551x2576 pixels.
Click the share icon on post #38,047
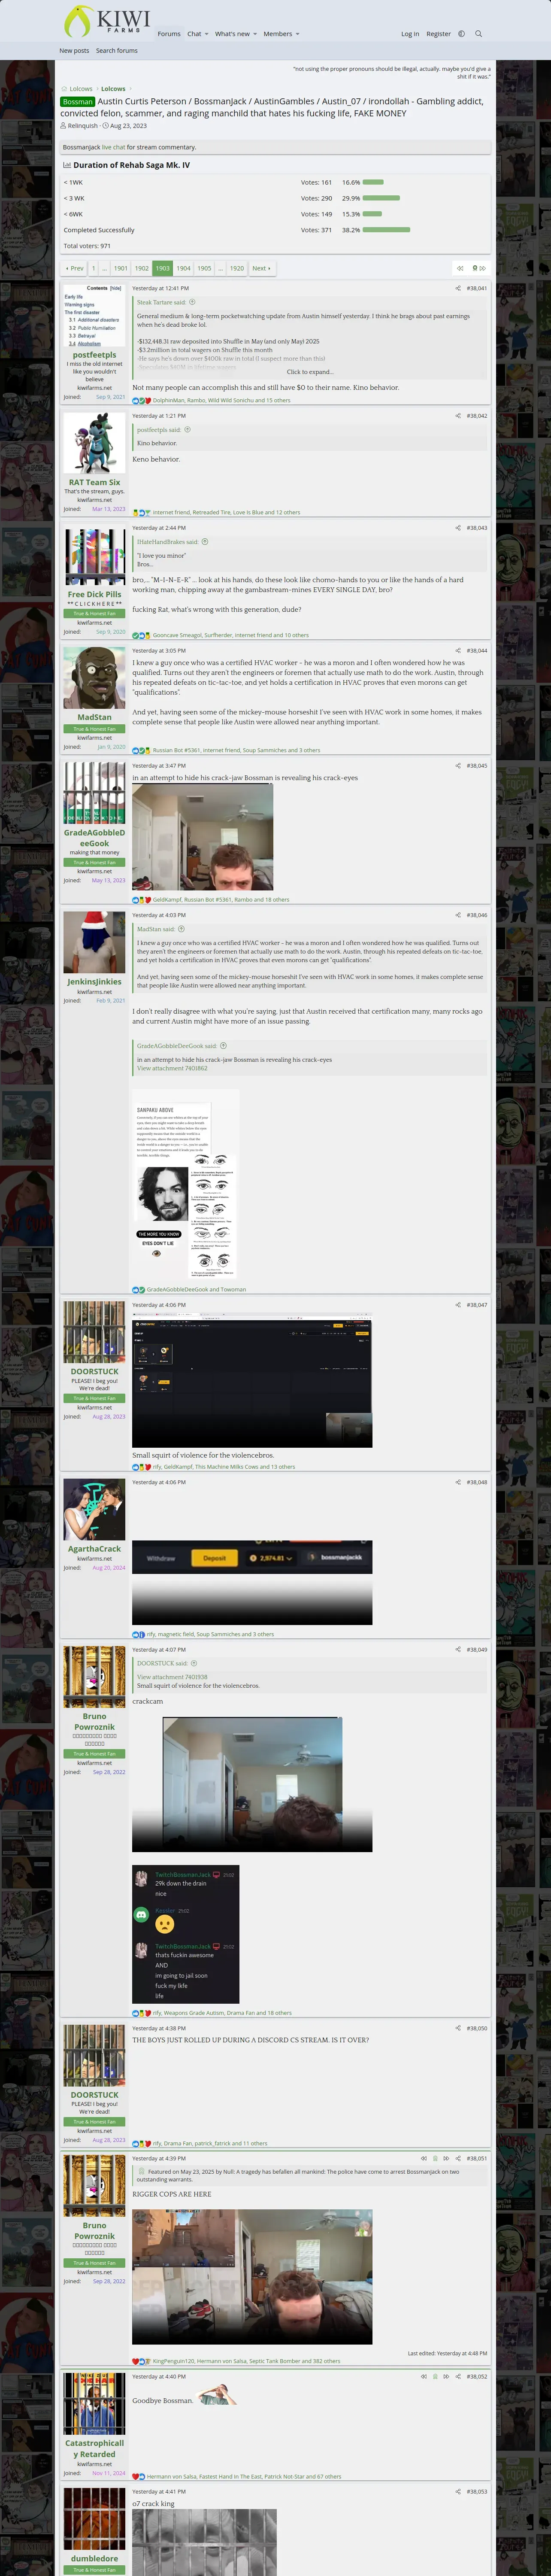click(x=458, y=1305)
